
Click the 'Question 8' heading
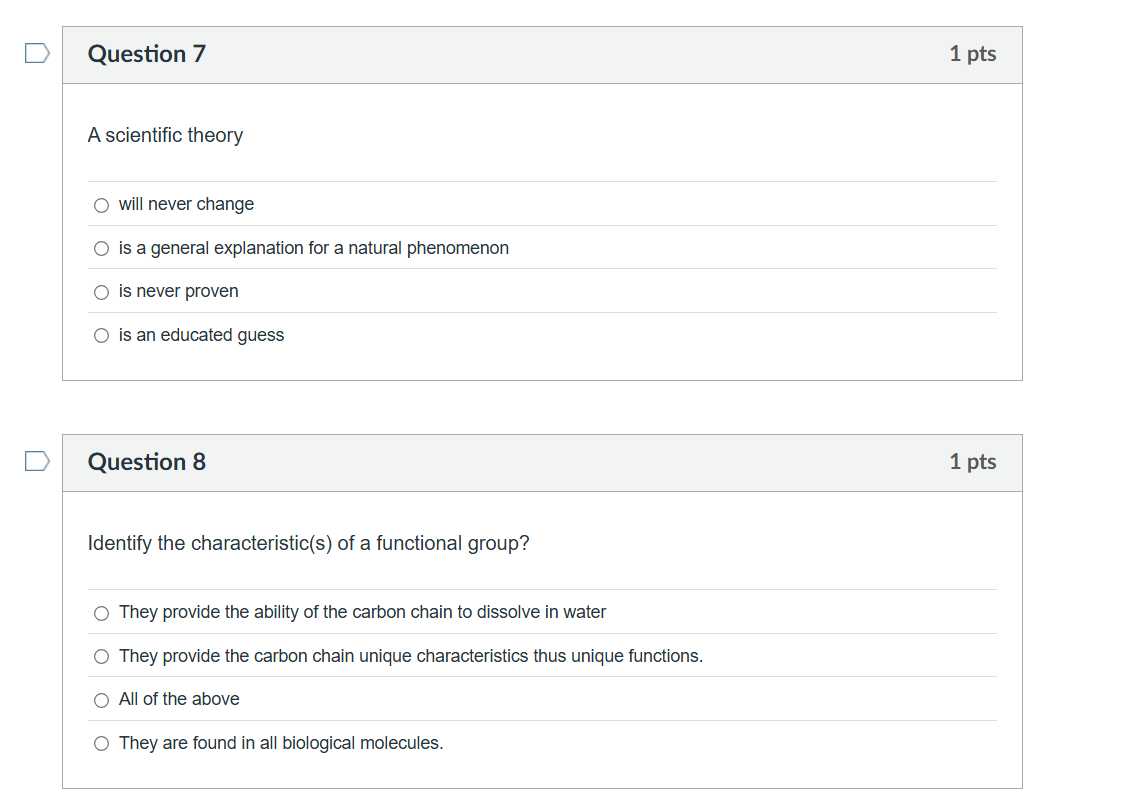(147, 462)
